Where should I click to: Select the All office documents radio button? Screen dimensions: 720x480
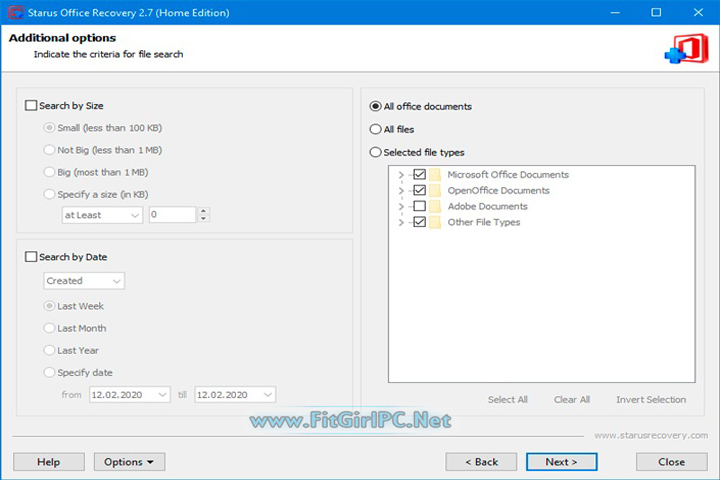click(x=375, y=107)
